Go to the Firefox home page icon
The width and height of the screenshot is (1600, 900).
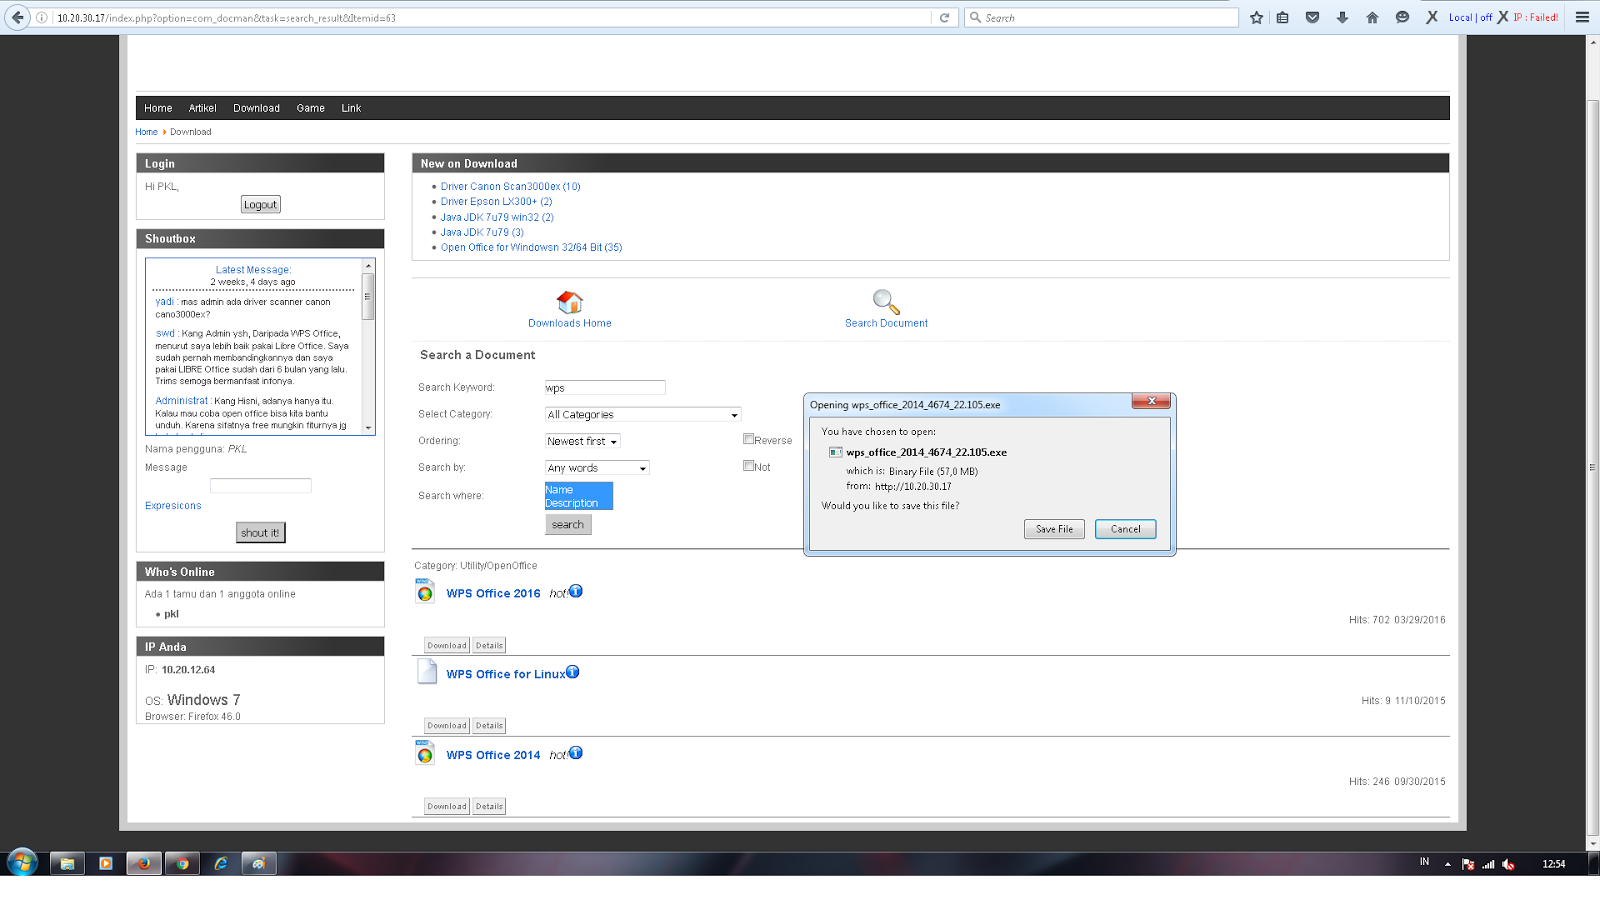pyautogui.click(x=1372, y=18)
